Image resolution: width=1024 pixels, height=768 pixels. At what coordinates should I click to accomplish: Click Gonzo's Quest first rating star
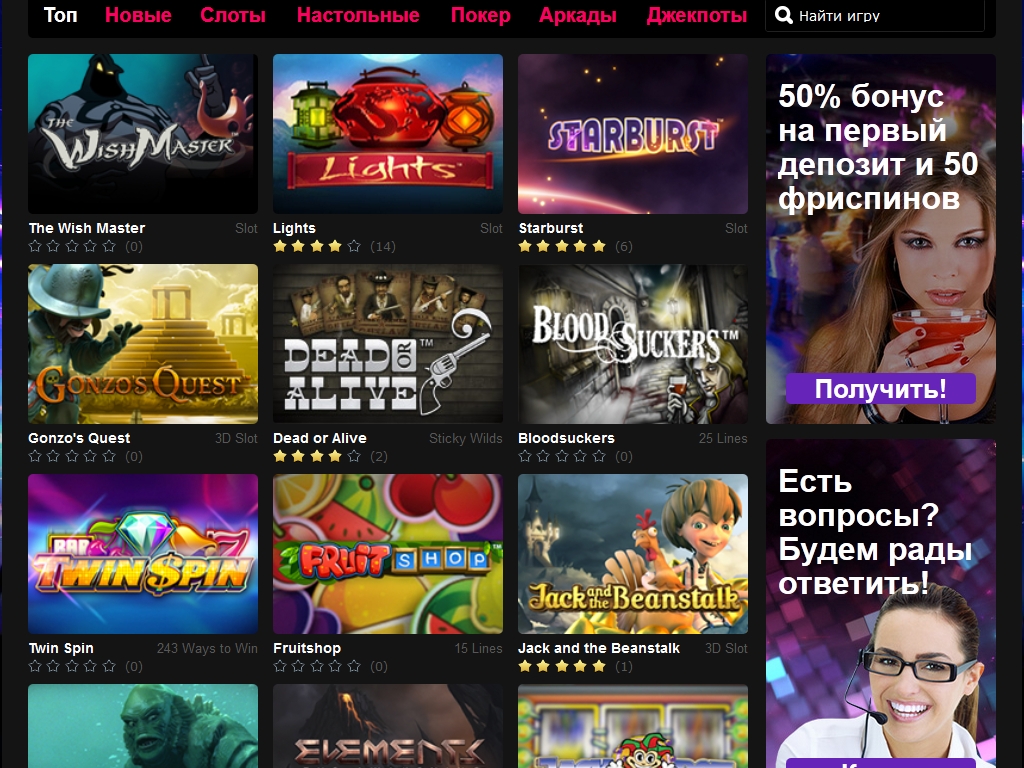[35, 456]
